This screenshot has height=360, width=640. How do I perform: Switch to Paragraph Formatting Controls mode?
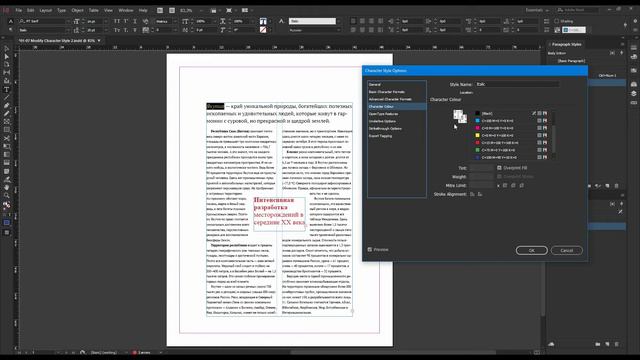pyautogui.click(x=11, y=30)
